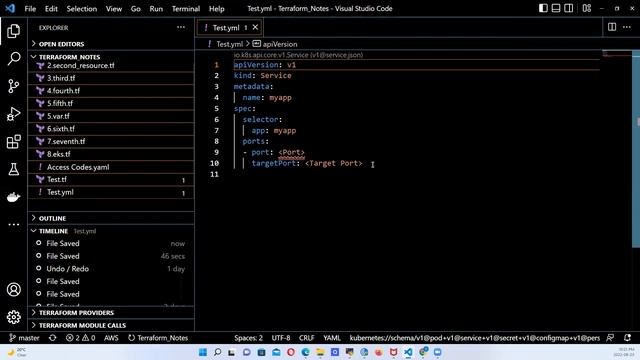Screen dimensions: 640x360
Task: Open the Source Control view
Action: click(x=13, y=86)
